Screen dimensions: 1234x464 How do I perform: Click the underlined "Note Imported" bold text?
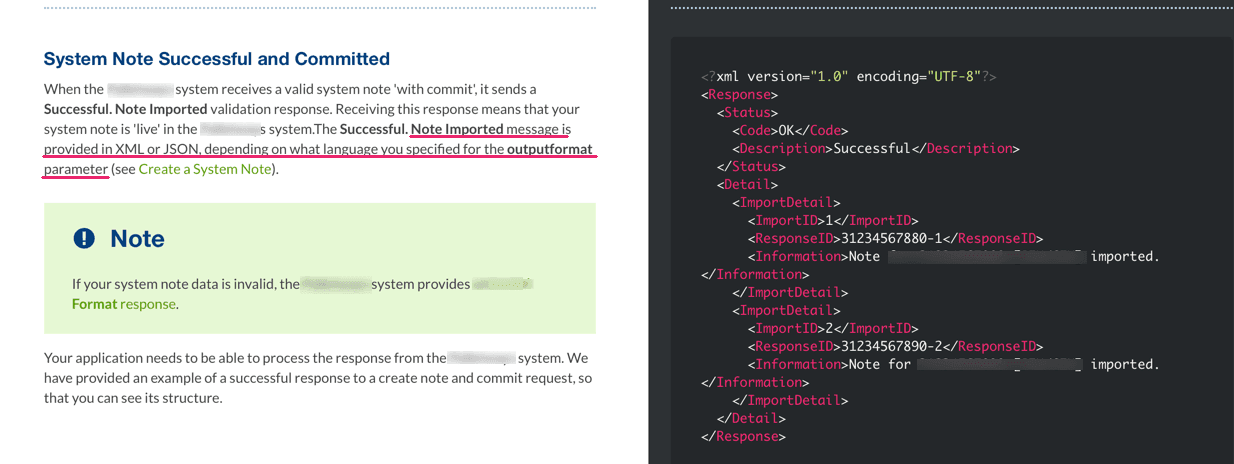[x=457, y=129]
